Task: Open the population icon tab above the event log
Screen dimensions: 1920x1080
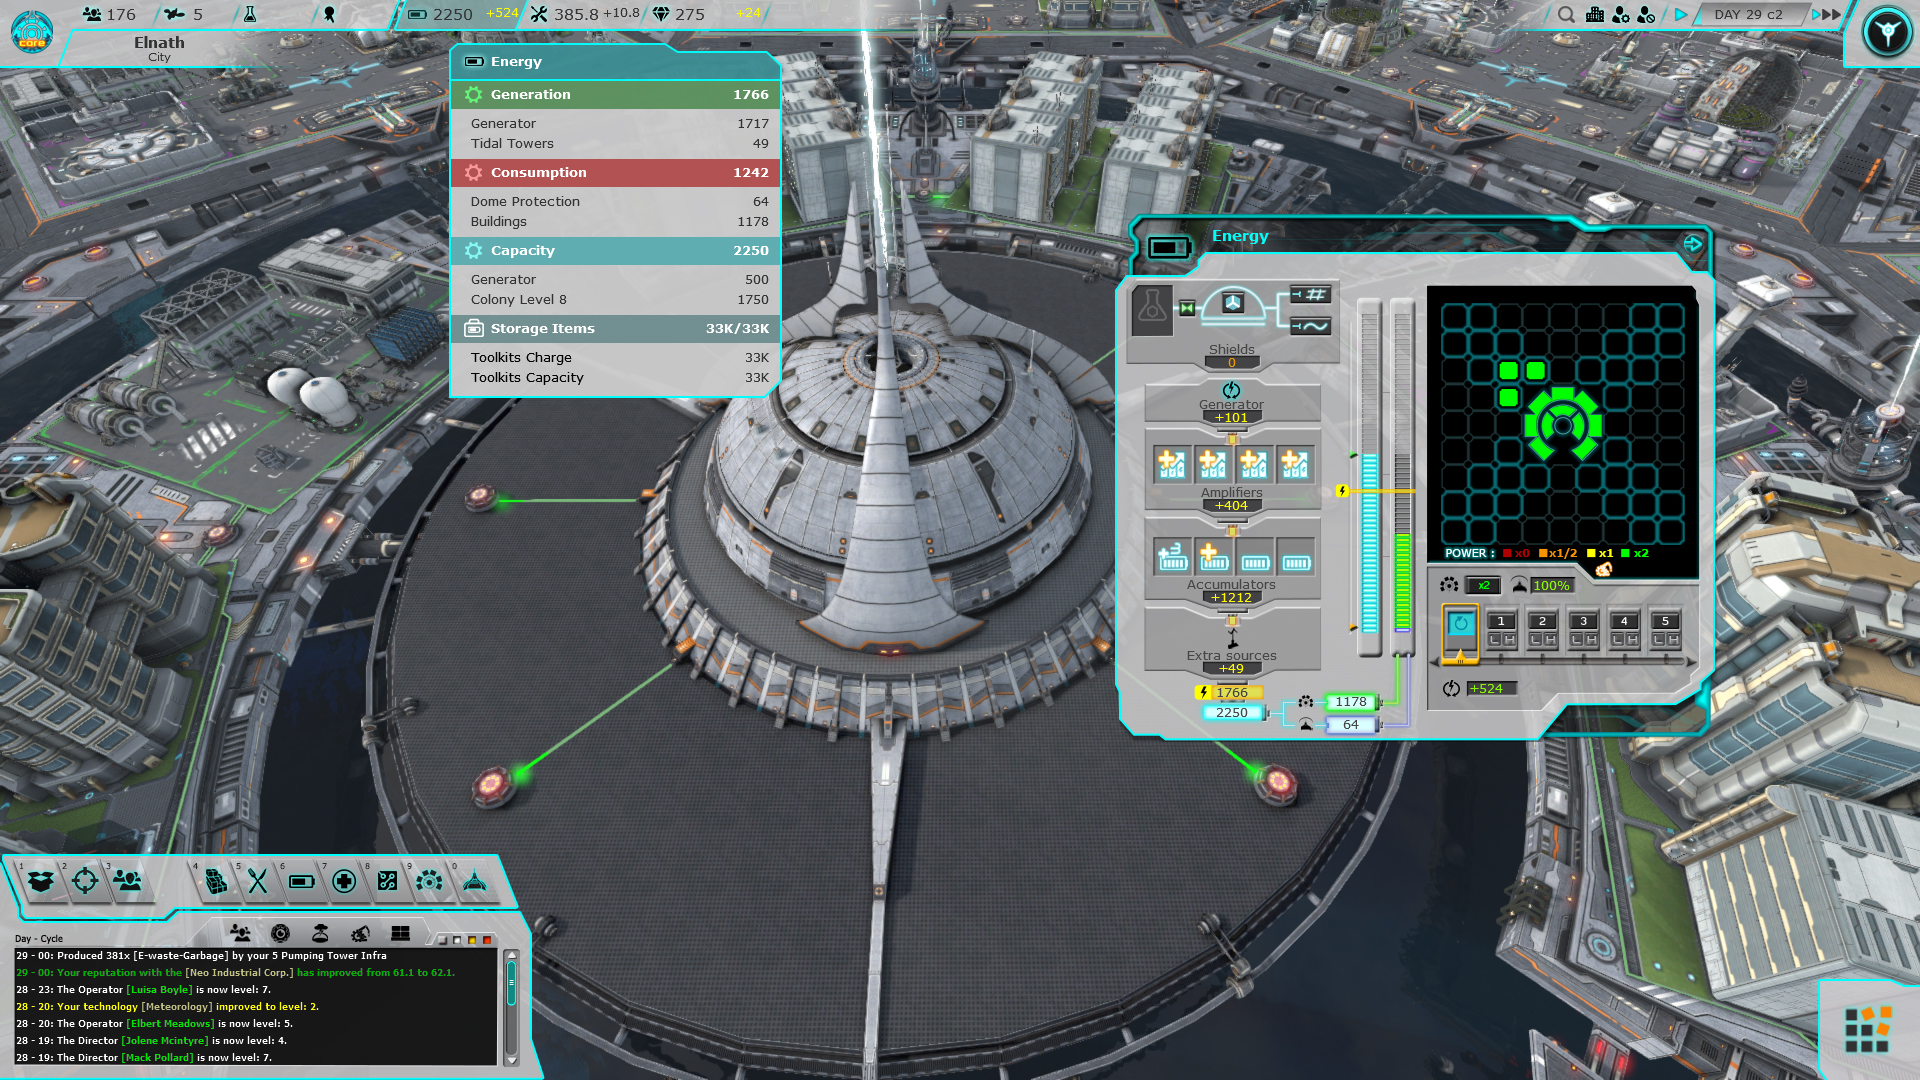Action: [240, 932]
